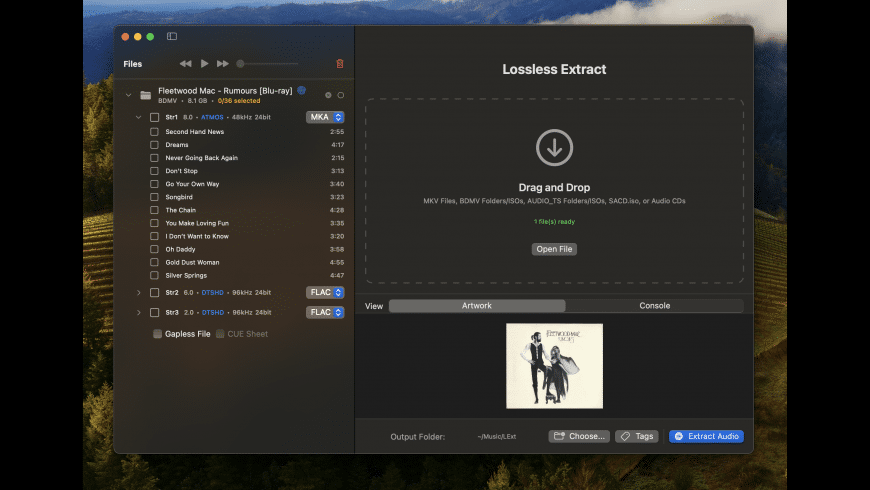Check the Second Hand News track
Viewport: 870px width, 490px height.
click(x=154, y=132)
